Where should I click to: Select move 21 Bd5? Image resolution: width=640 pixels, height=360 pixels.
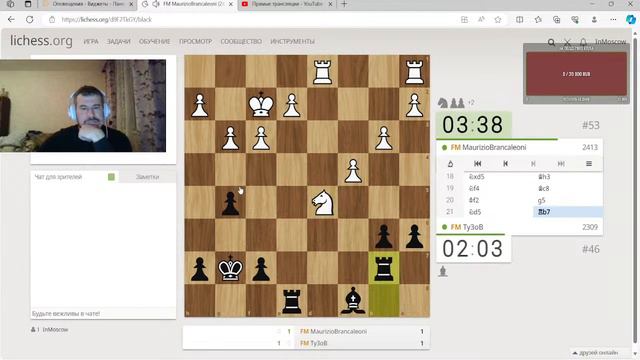[x=475, y=212]
